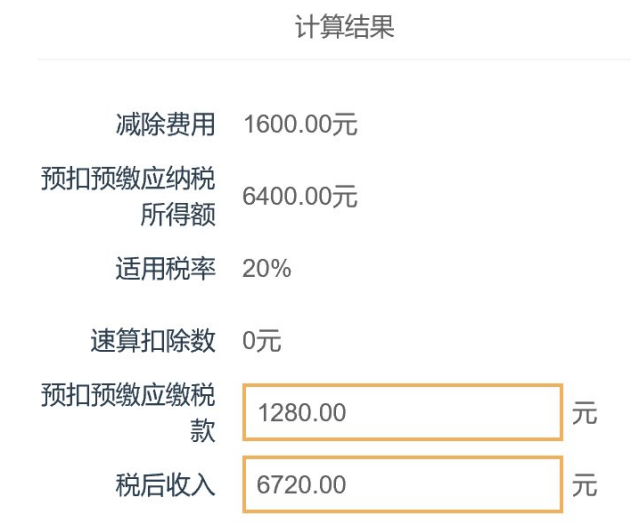The height and width of the screenshot is (525, 631).
Task: Click the 减除费用 label
Action: tap(165, 125)
